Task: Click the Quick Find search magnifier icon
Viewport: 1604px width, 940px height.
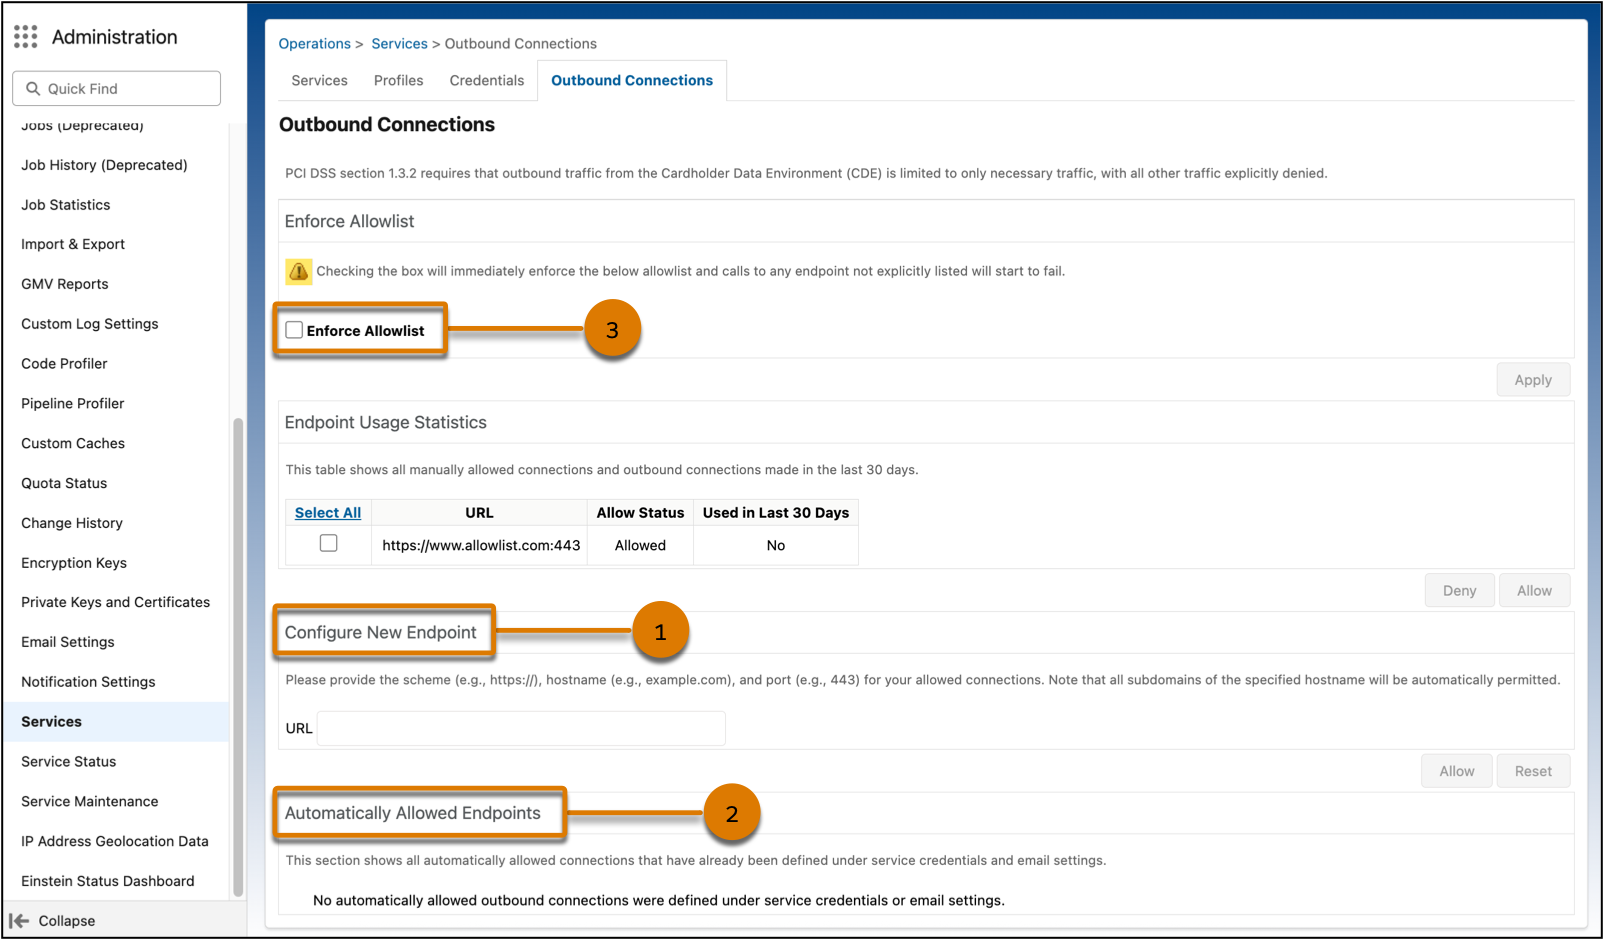Action: (33, 89)
